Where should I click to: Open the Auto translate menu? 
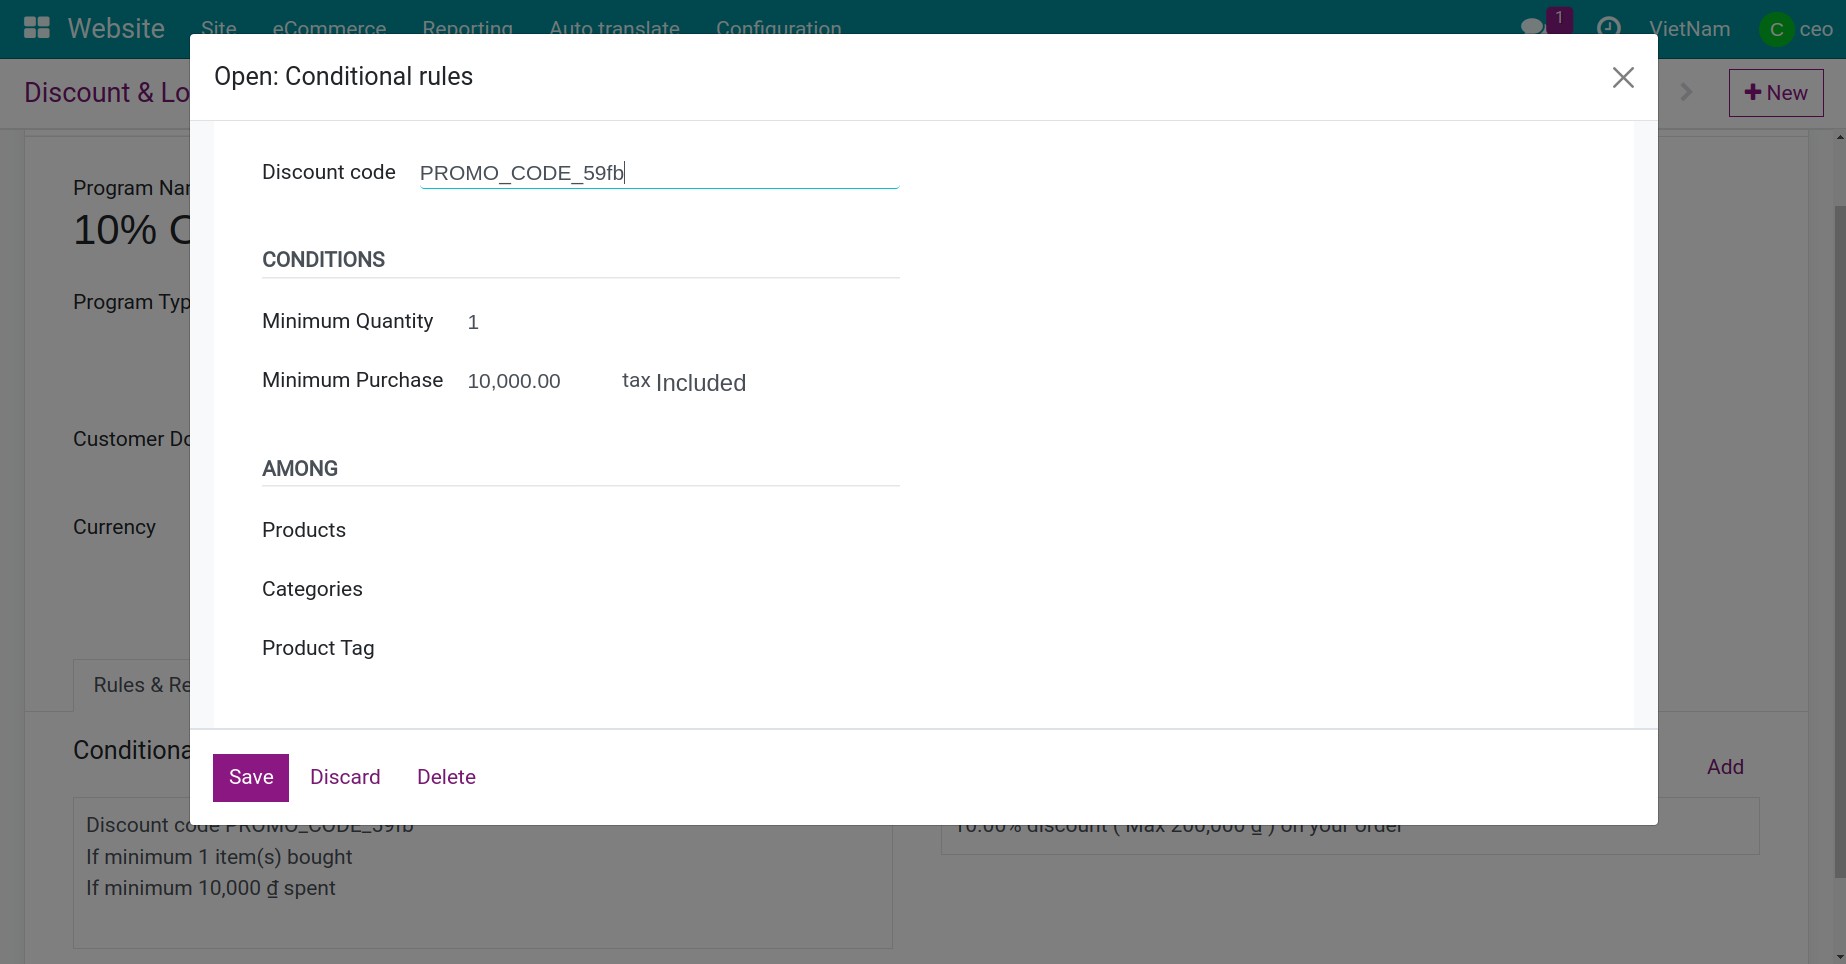pos(614,29)
